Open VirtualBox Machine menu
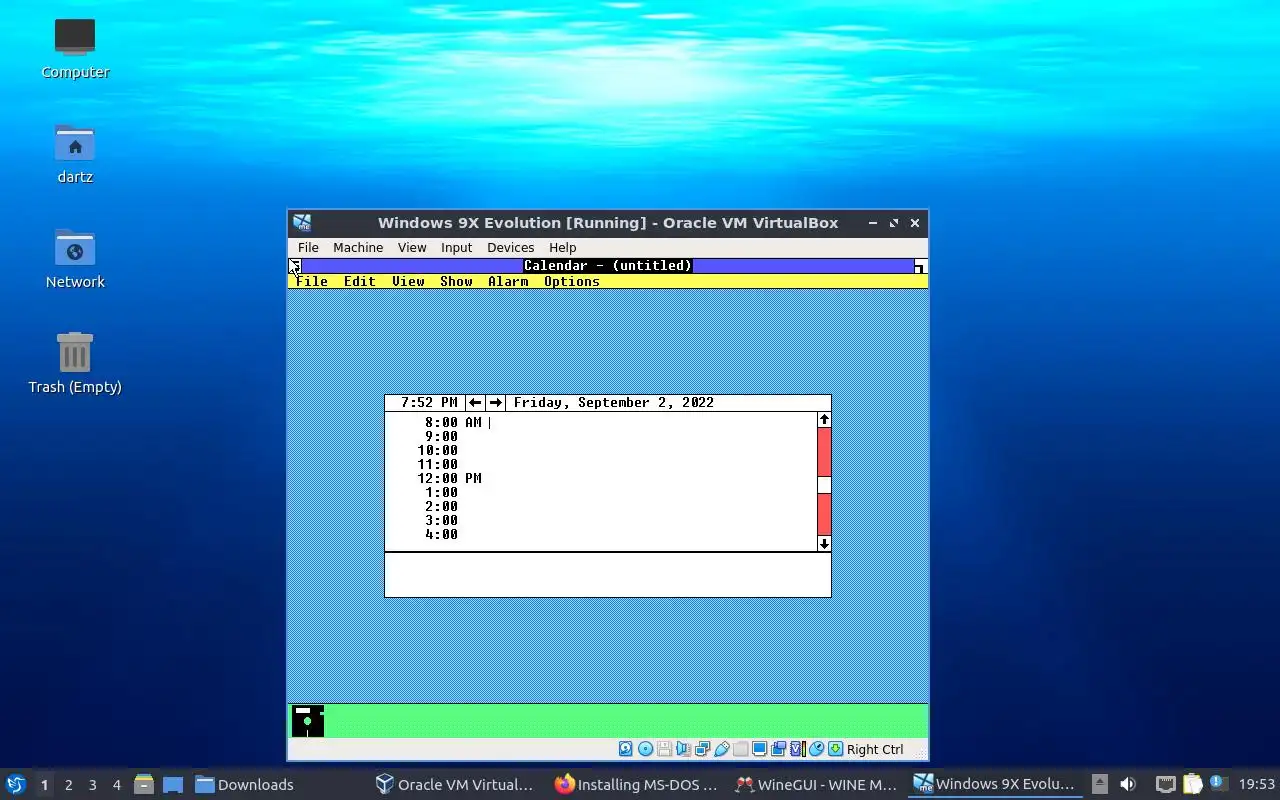 pos(358,247)
